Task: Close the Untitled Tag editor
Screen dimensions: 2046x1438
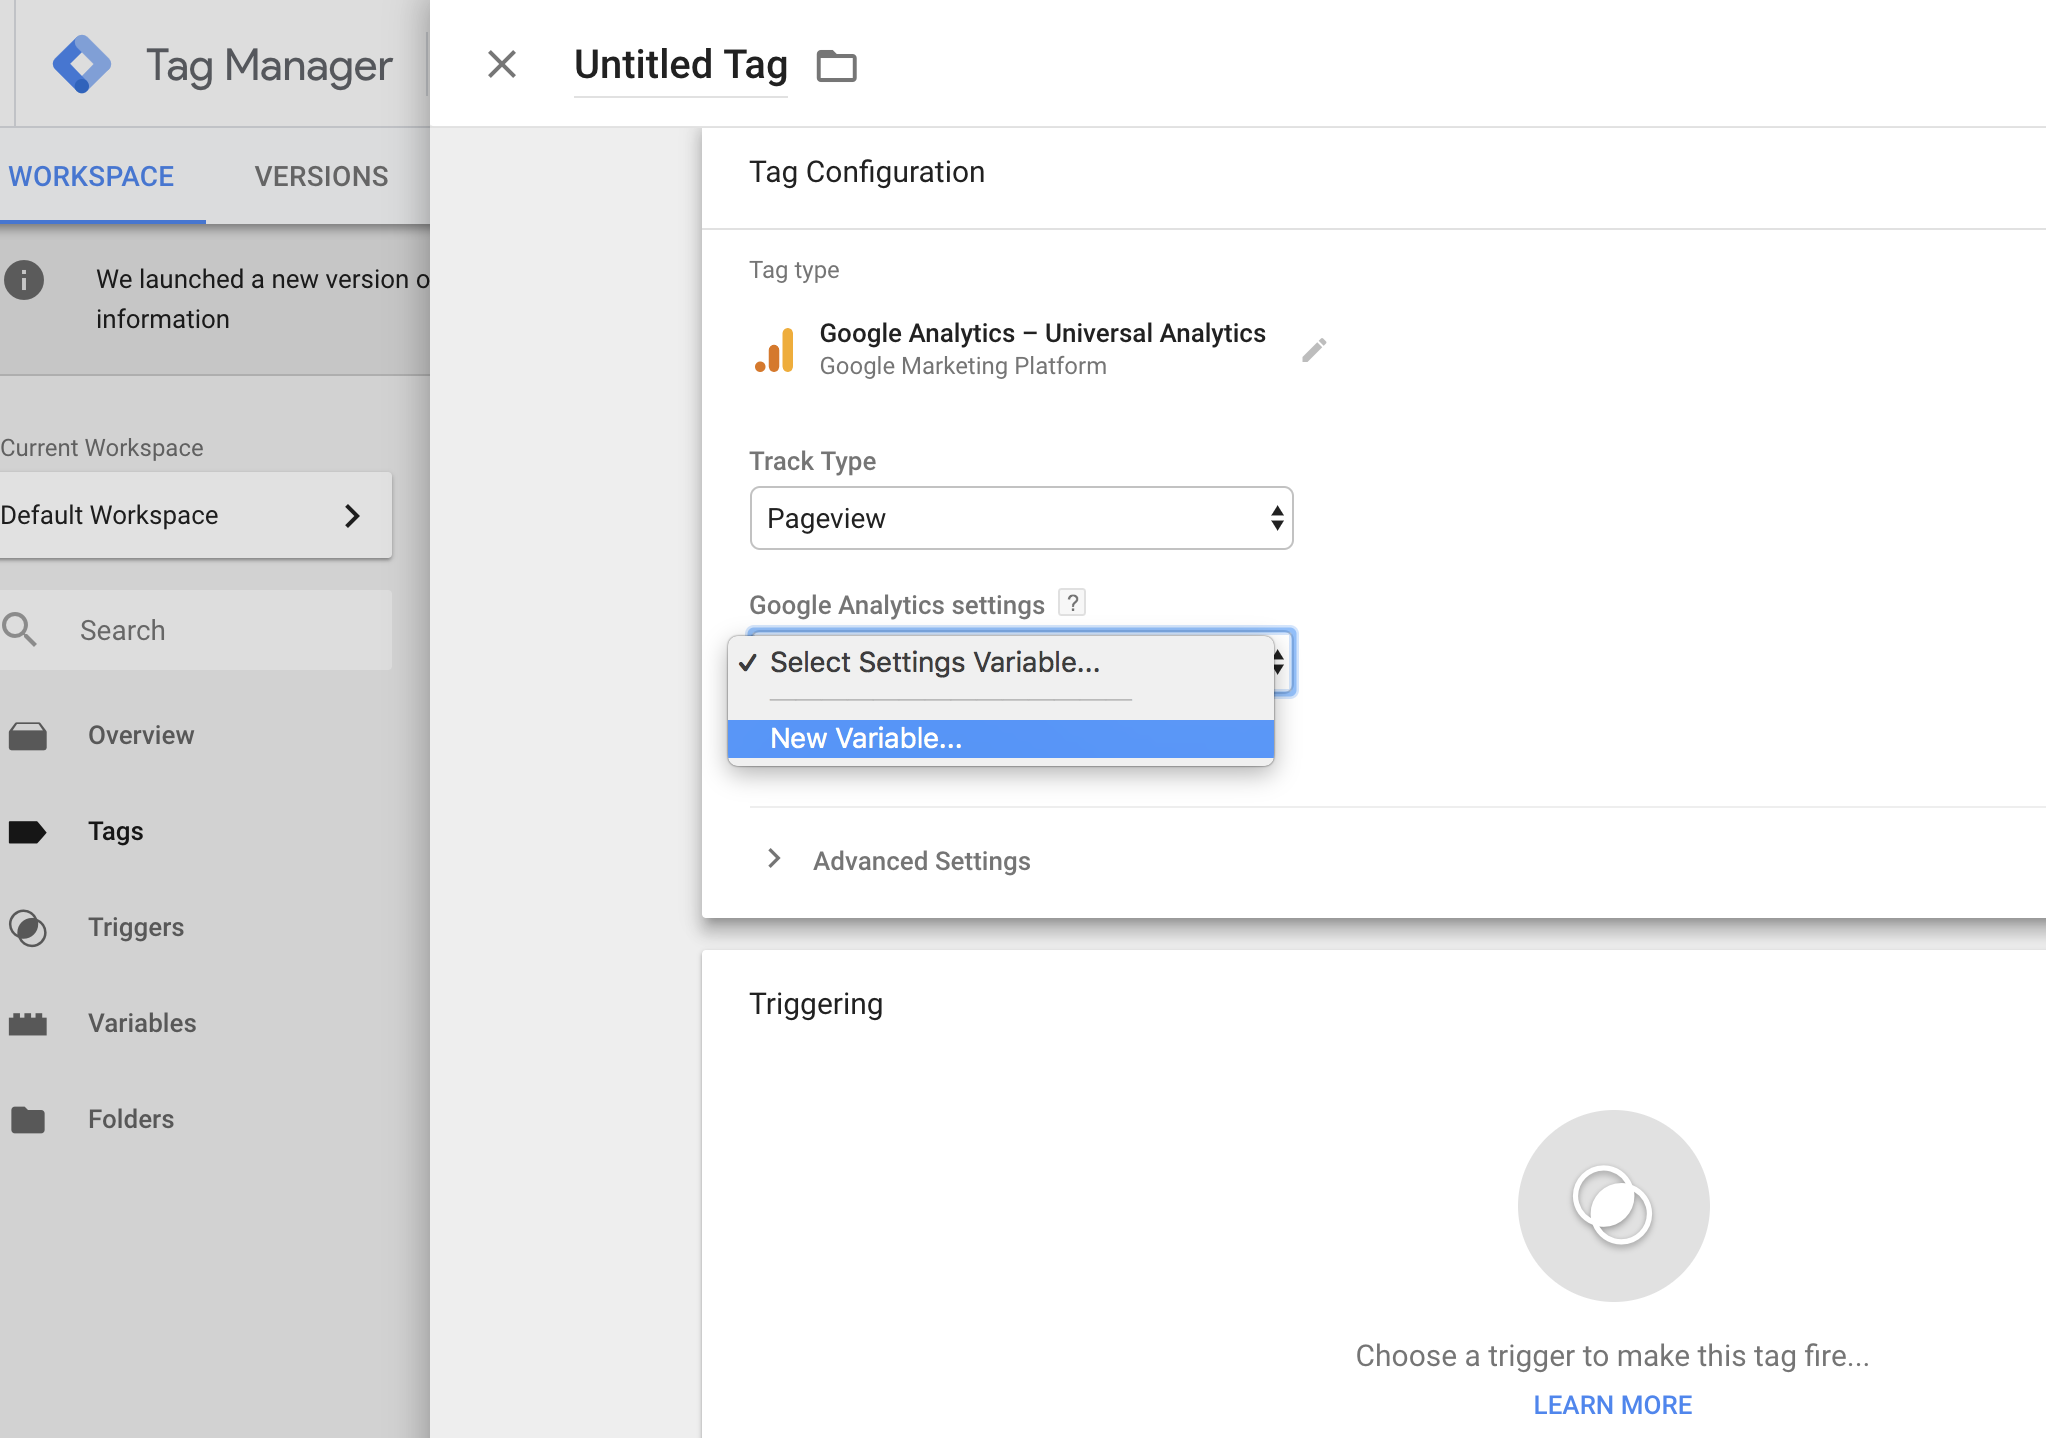Action: (x=502, y=64)
